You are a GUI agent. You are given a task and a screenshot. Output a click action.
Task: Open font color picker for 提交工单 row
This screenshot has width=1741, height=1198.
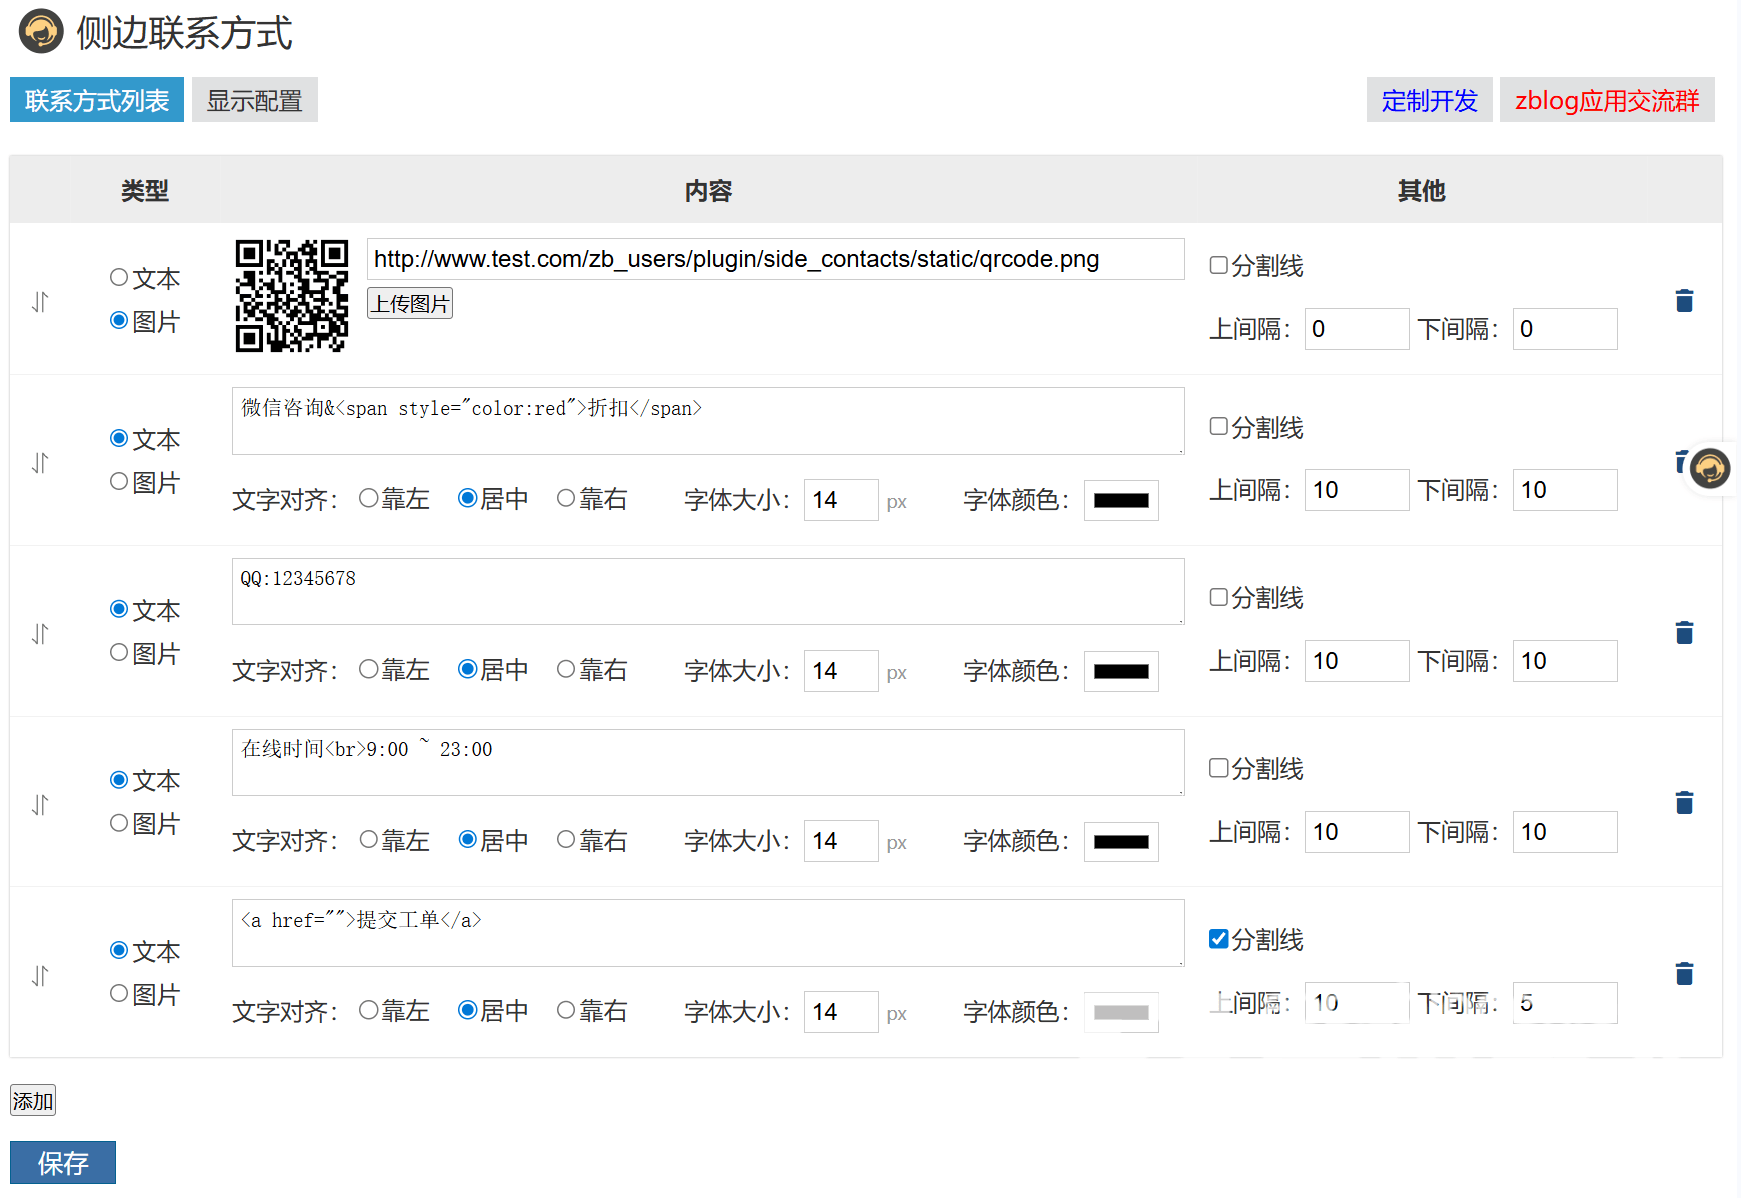pyautogui.click(x=1121, y=1012)
